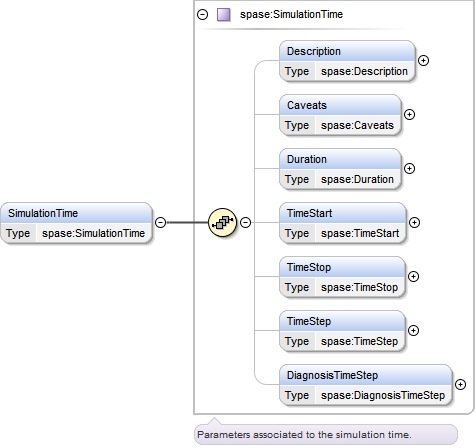This screenshot has height=448, width=476.
Task: Select the TimeStep element header
Action: coord(342,321)
